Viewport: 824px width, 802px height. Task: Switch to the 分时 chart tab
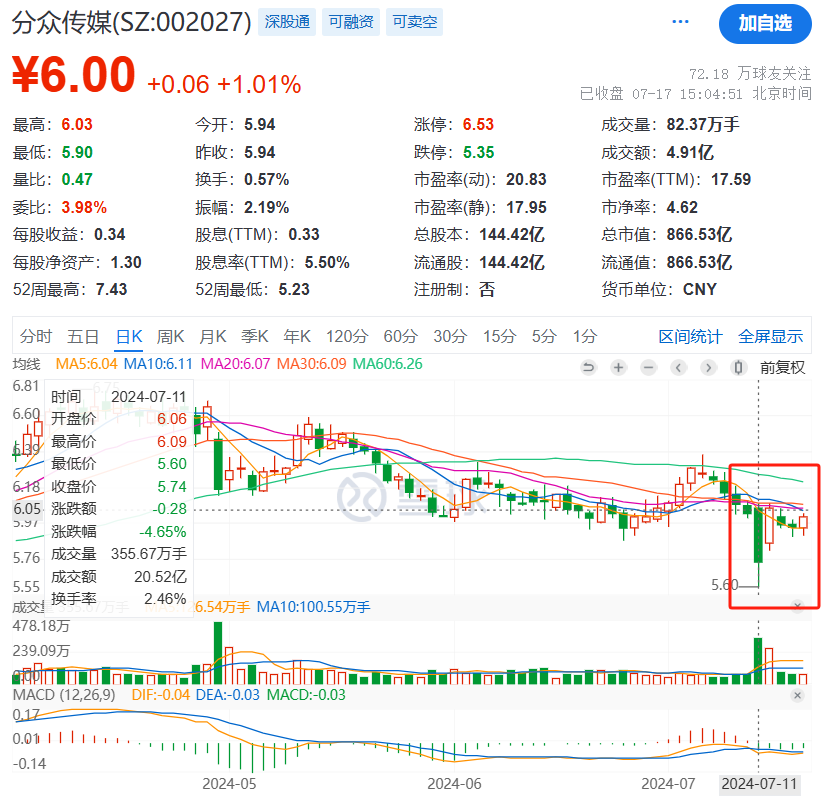click(x=36, y=336)
